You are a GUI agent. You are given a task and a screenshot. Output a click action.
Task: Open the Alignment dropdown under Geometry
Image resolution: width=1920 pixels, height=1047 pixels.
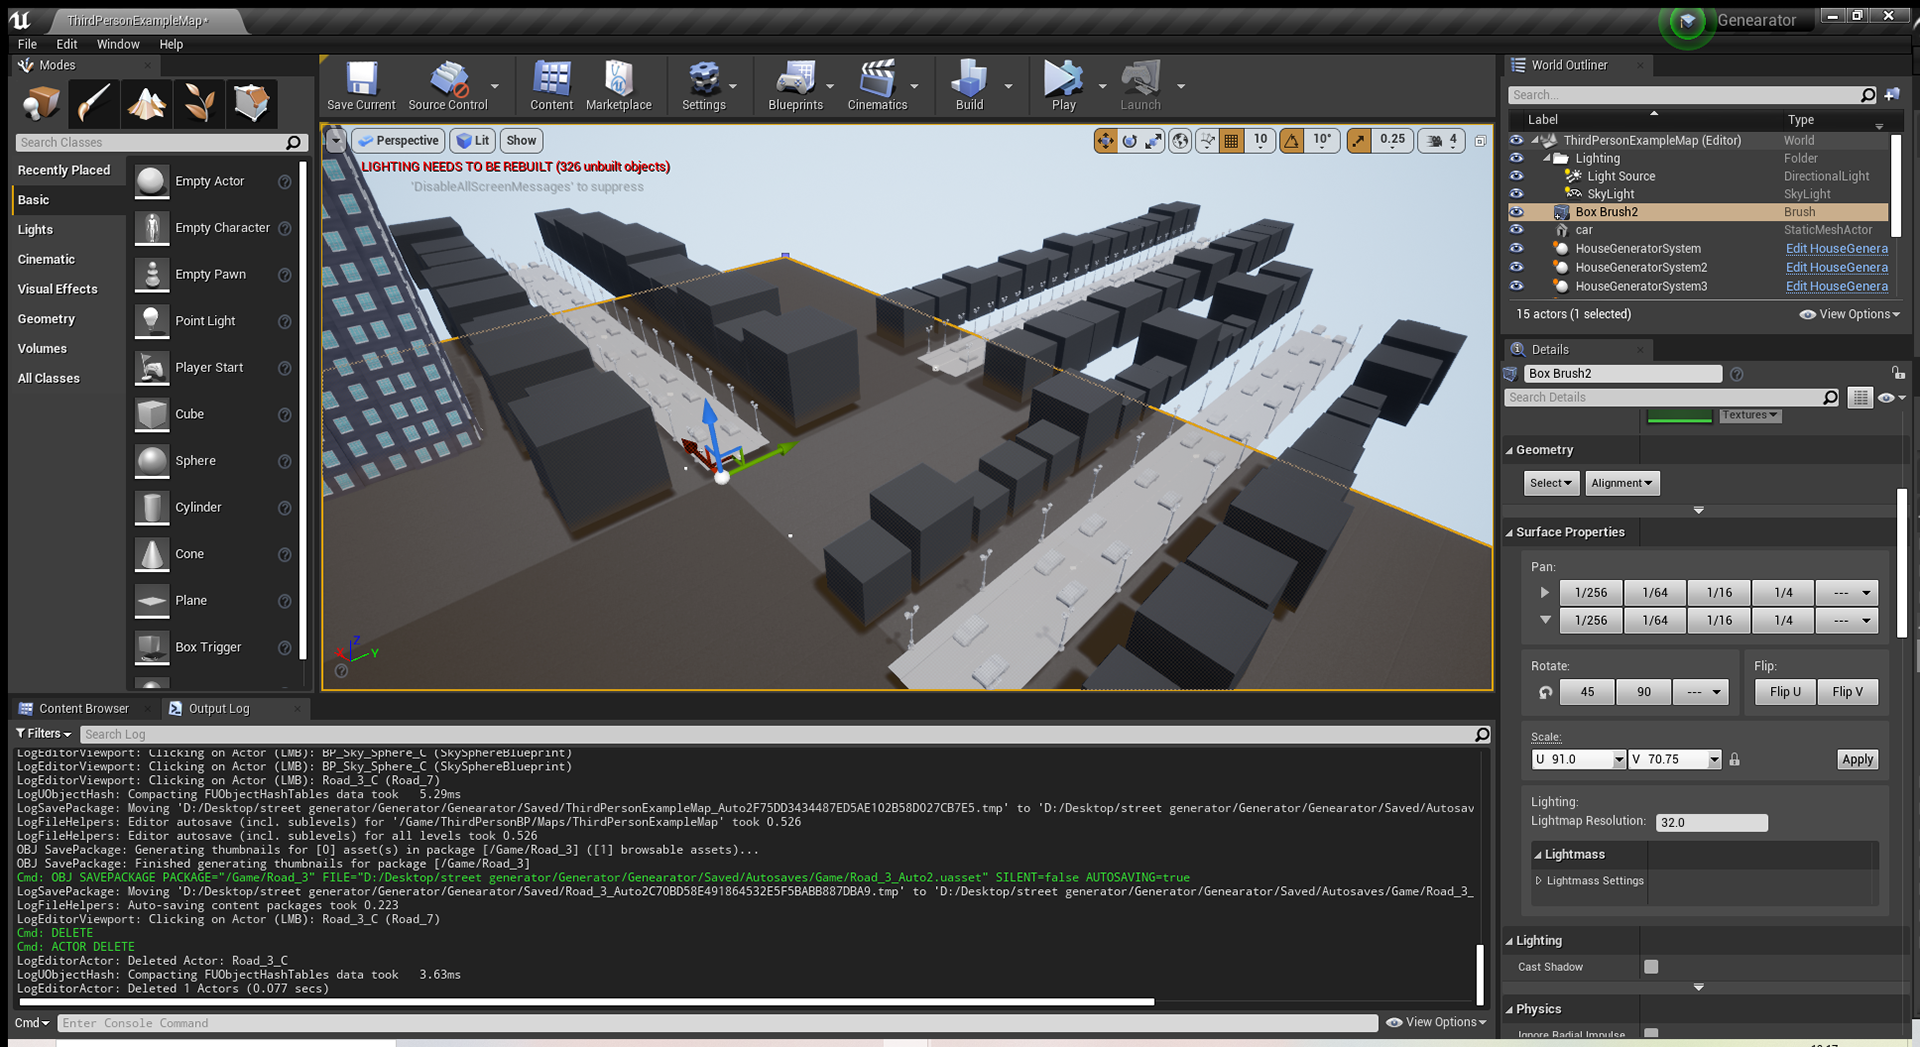[1622, 483]
